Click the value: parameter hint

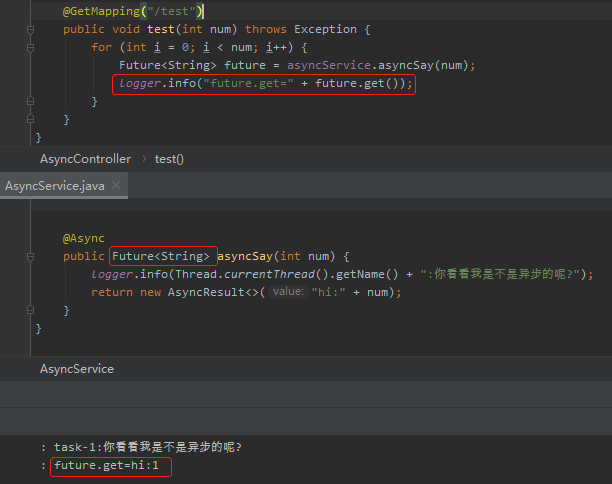pos(288,292)
